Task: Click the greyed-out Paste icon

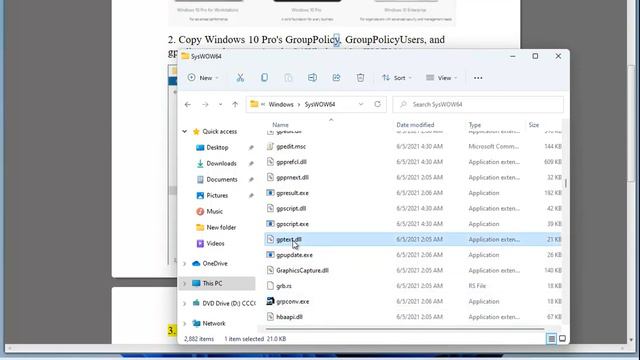Action: [288, 78]
